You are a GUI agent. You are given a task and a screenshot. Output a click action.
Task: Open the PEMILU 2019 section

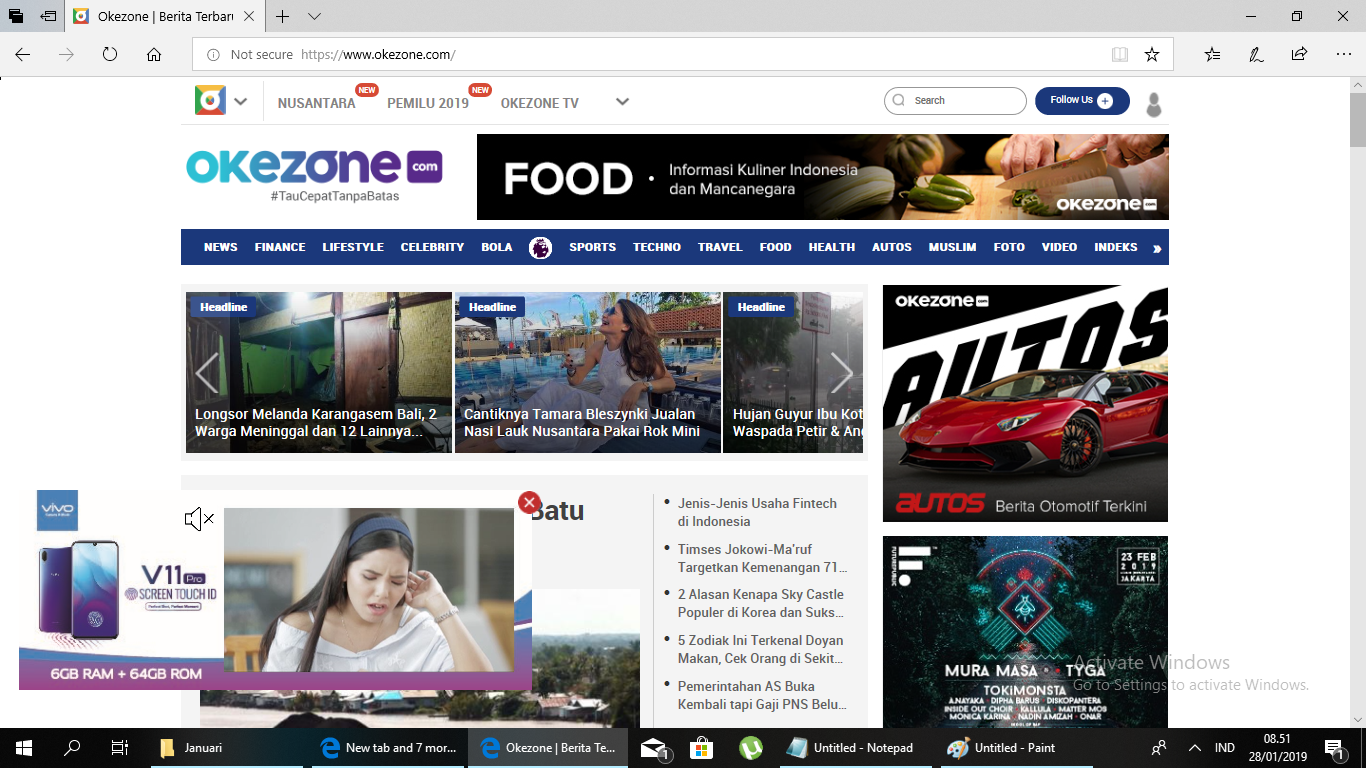[428, 103]
